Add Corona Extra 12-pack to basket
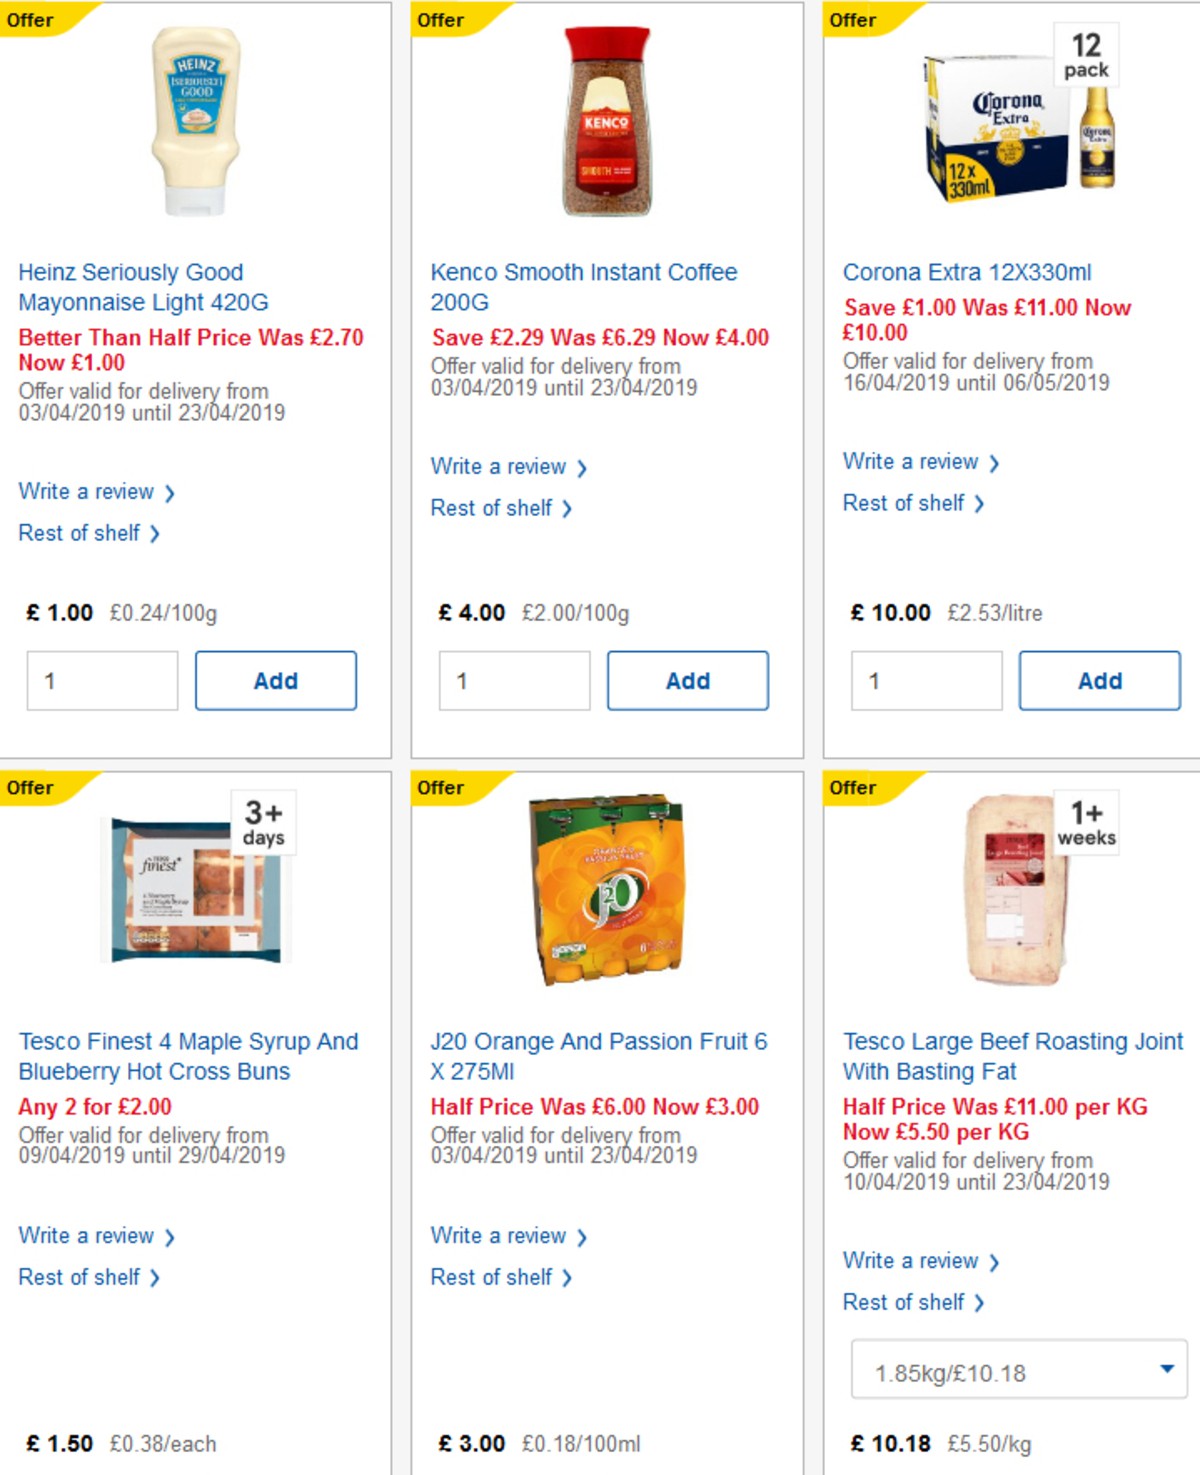This screenshot has width=1200, height=1475. tap(1099, 680)
